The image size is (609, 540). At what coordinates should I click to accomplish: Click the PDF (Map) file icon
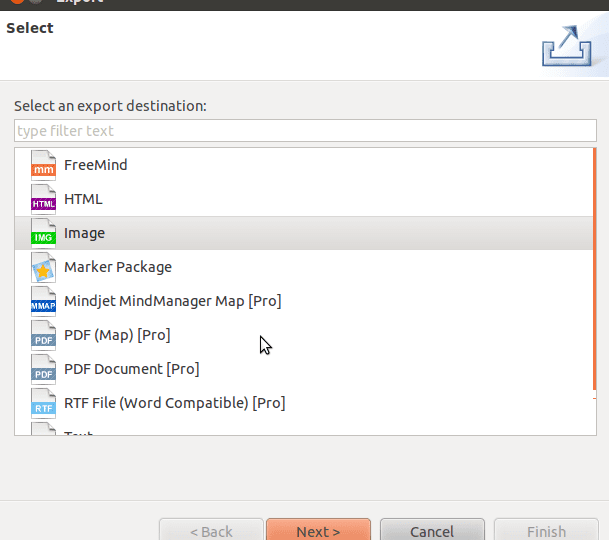[43, 335]
